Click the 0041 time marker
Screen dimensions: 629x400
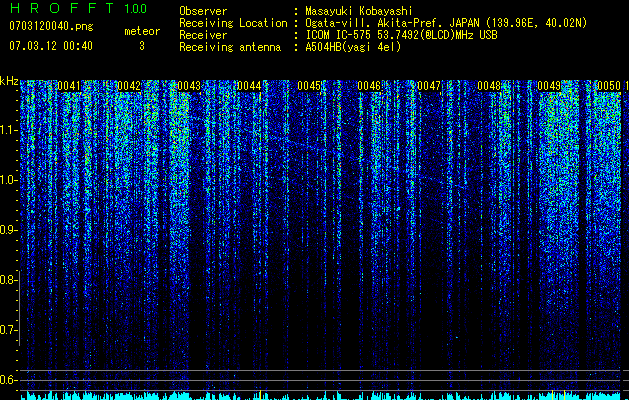coord(69,86)
